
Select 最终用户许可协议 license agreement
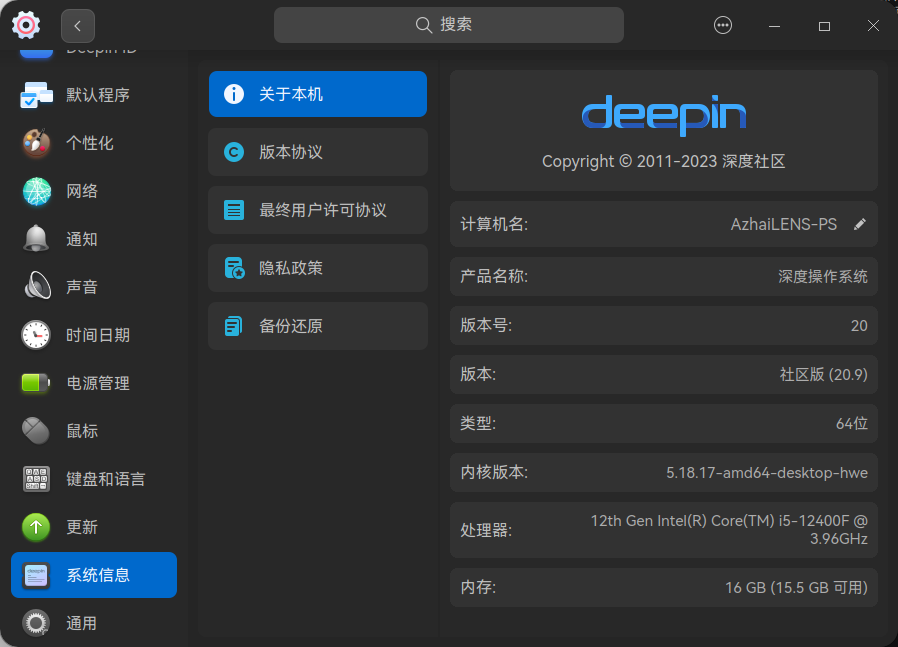point(317,210)
